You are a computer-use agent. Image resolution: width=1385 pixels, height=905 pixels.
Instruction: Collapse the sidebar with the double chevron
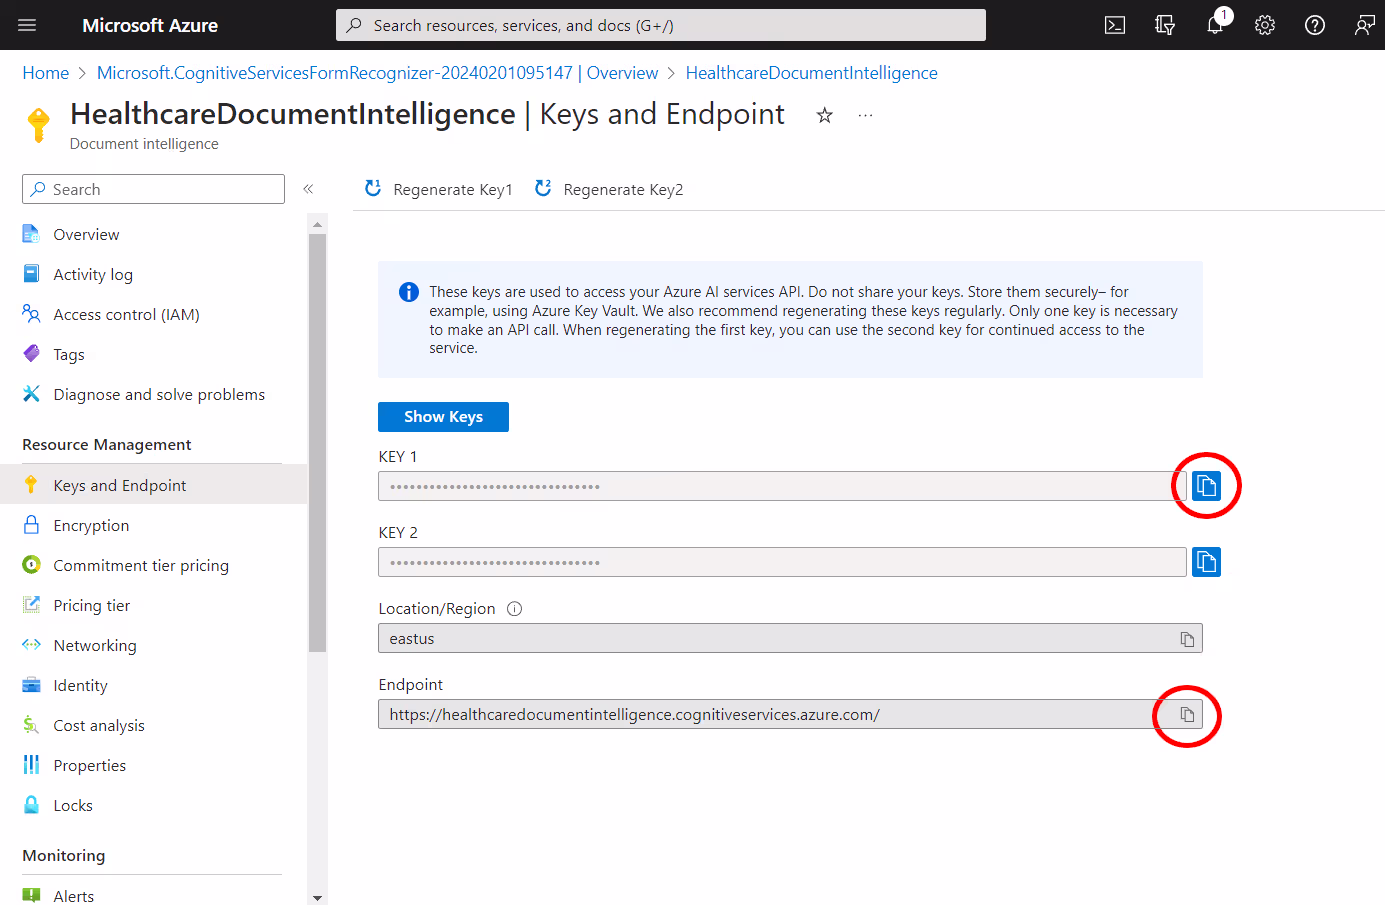308,189
